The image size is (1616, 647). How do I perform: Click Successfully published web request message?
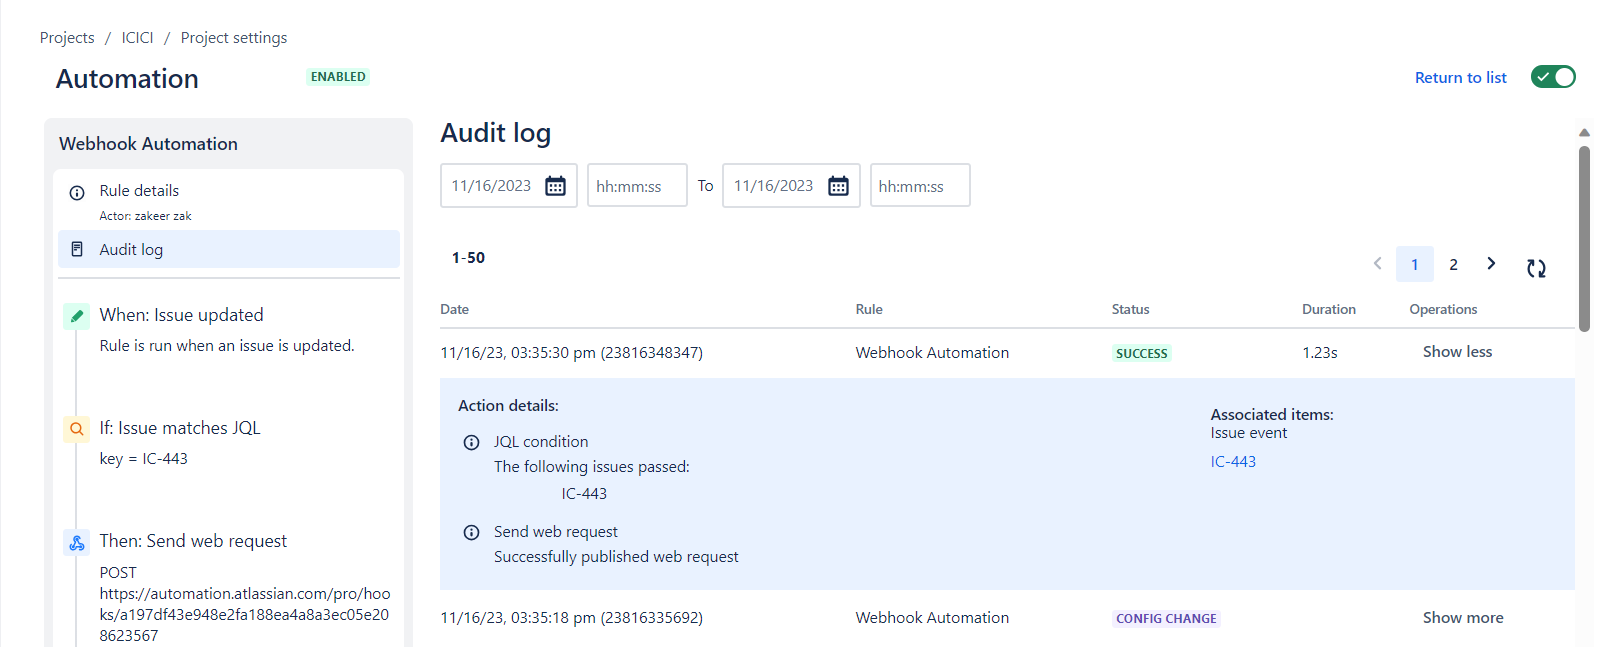(x=616, y=557)
